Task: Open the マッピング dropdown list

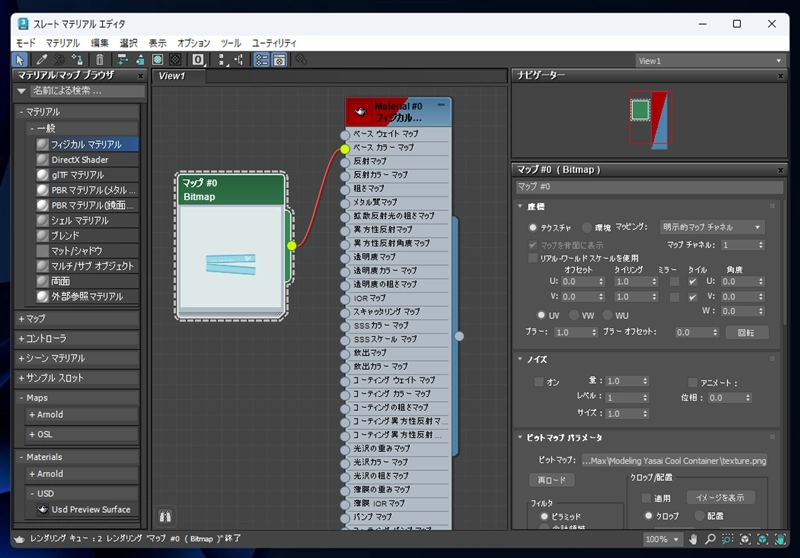Action: [712, 228]
